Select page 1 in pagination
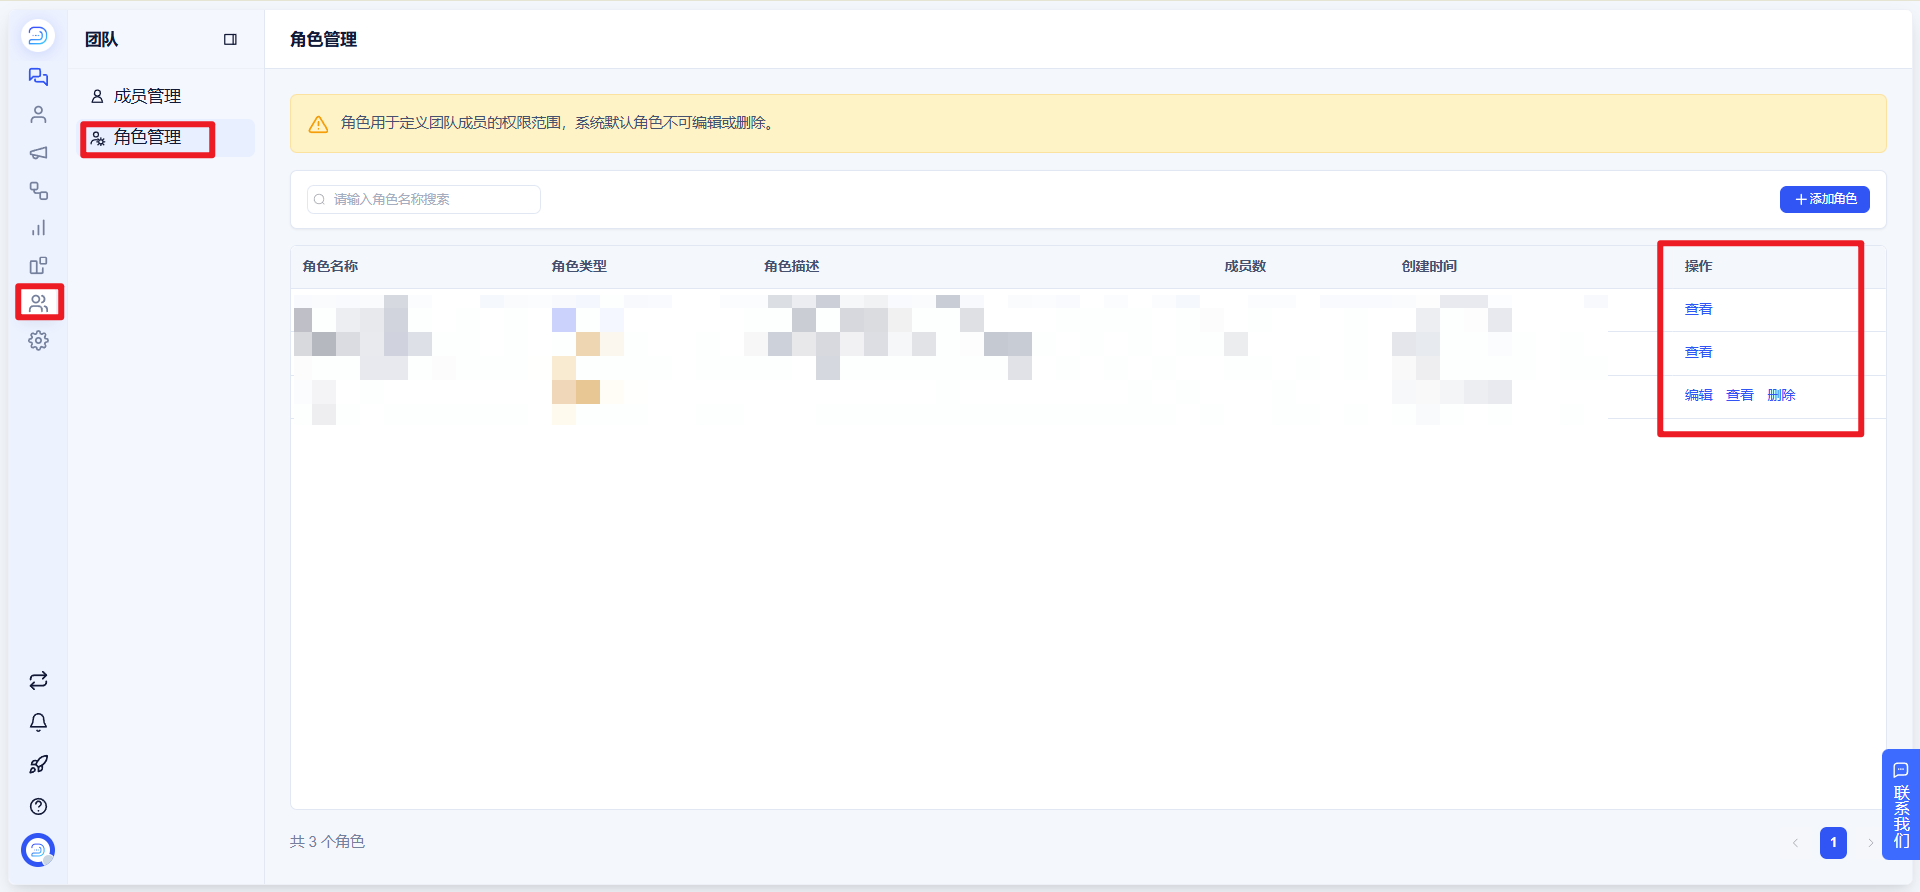1920x892 pixels. pos(1833,842)
